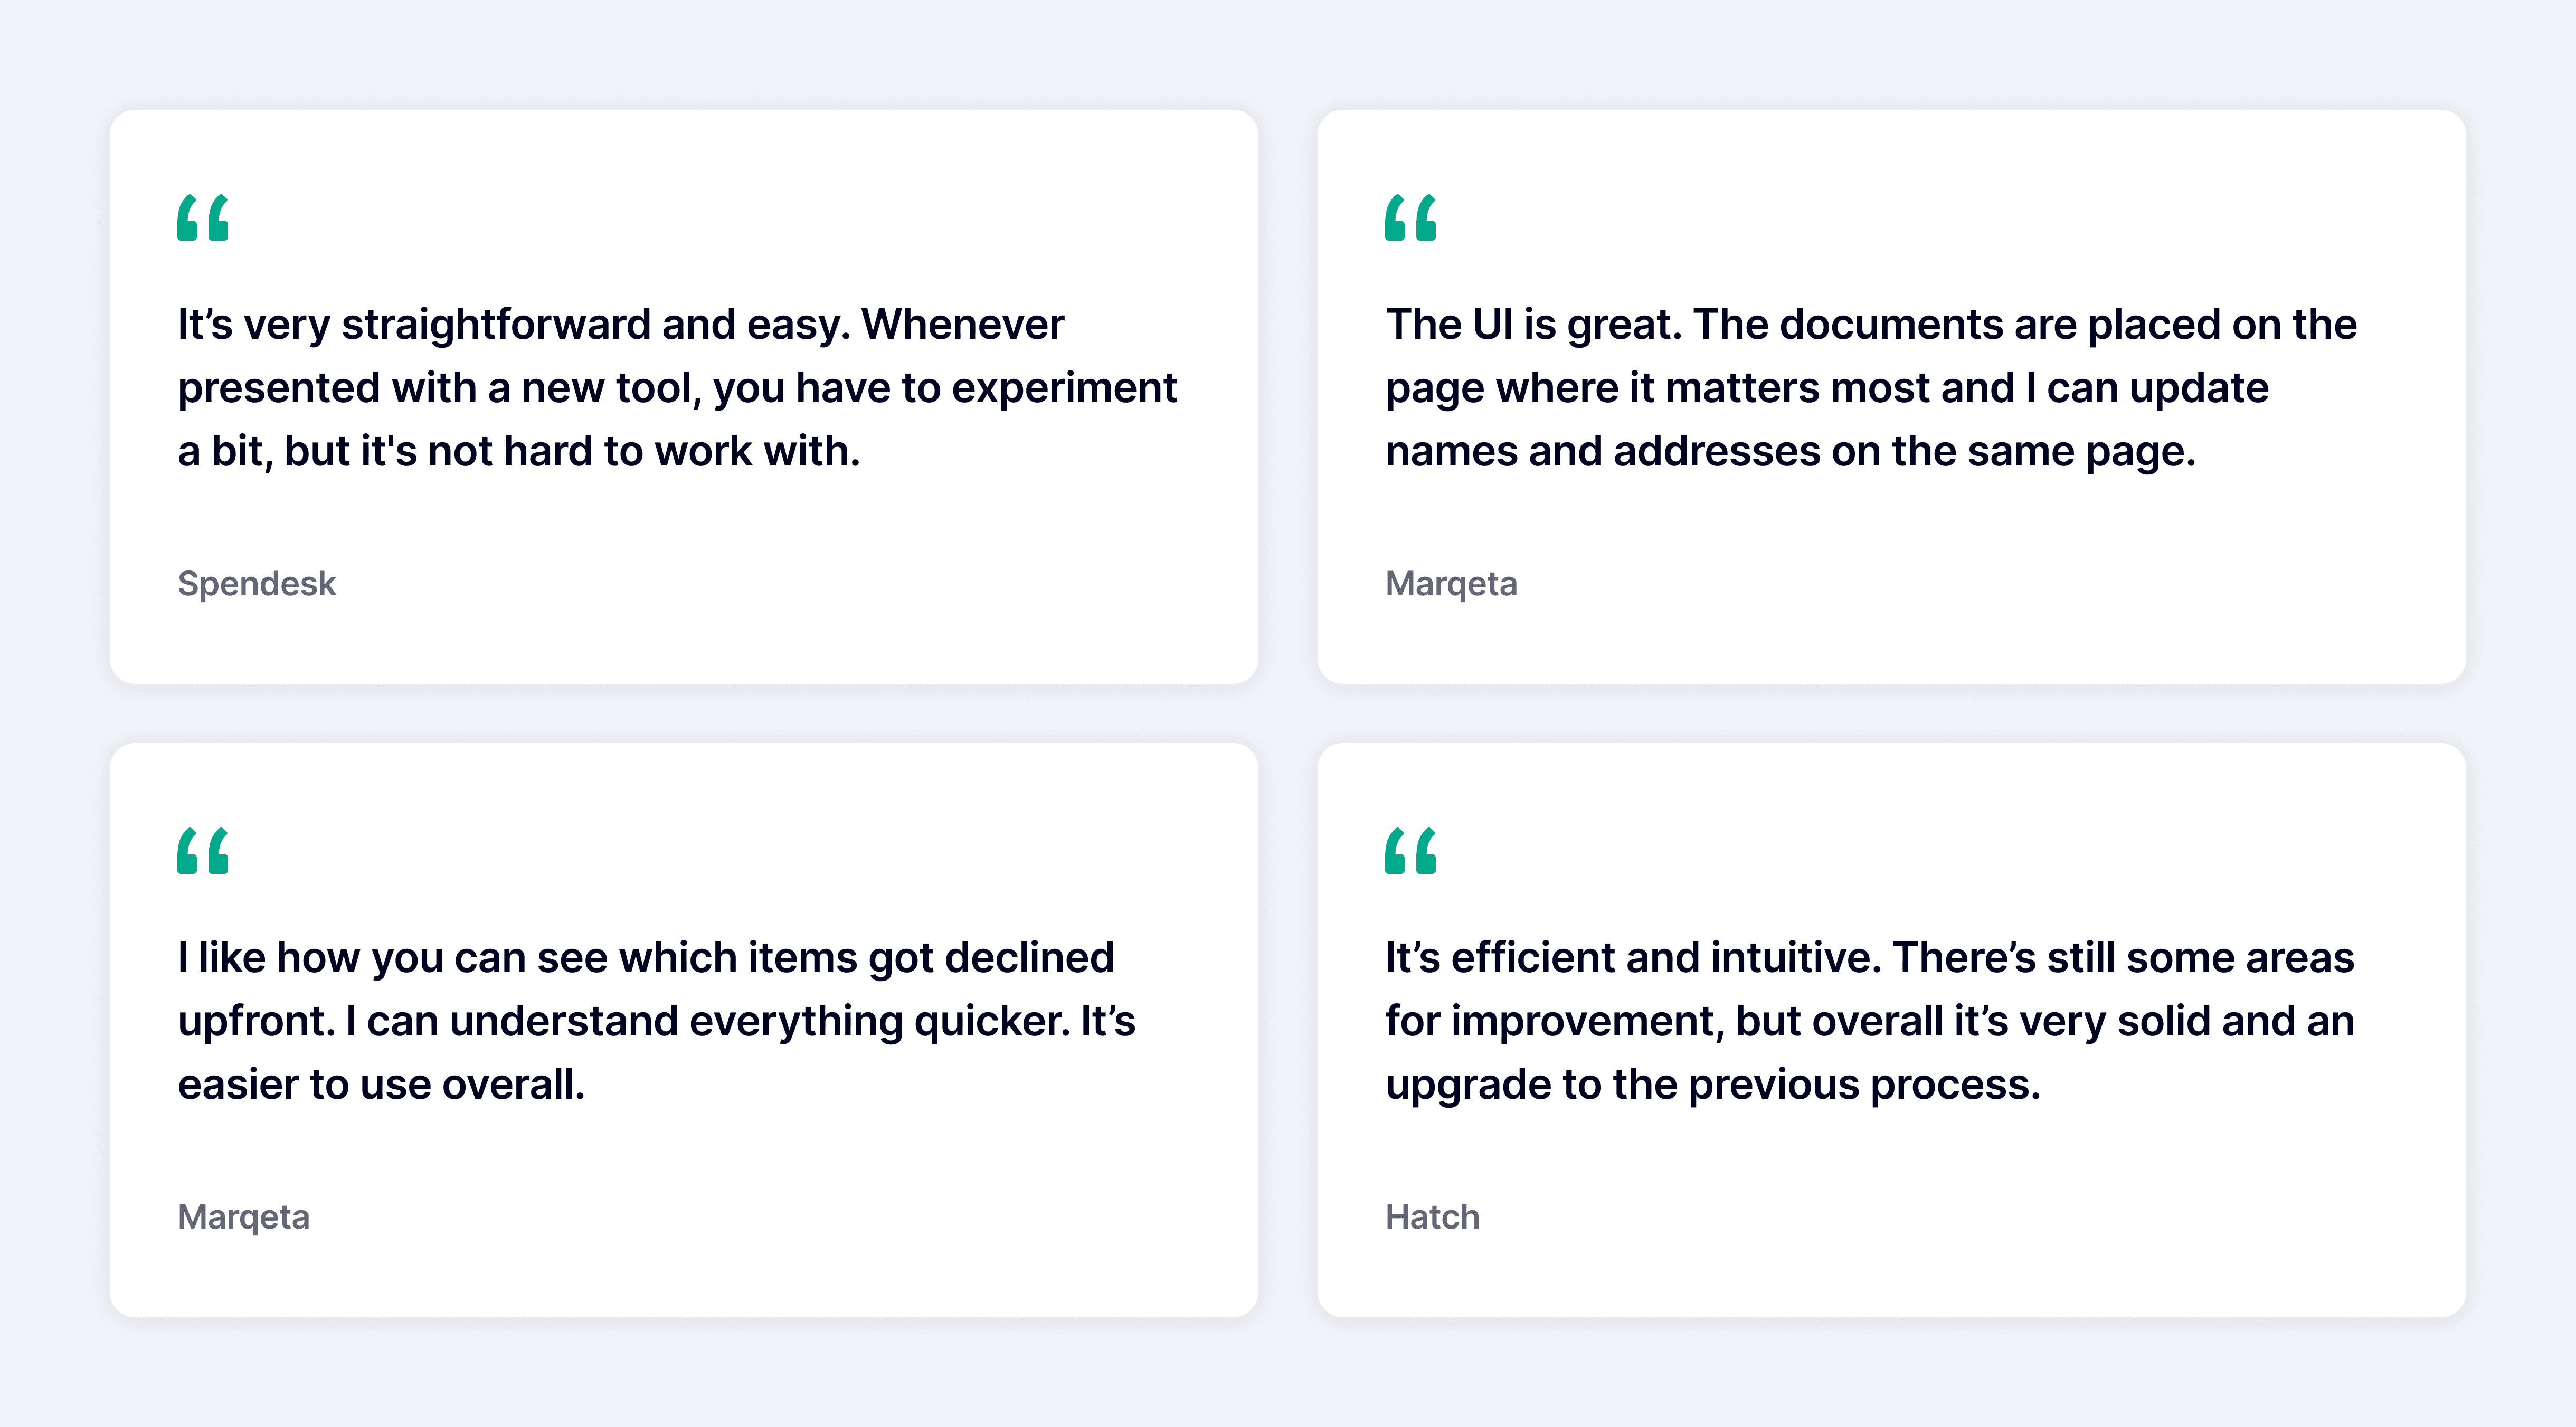Select the 'It's very straightforward and easy' quote text
Viewport: 2576px width, 1427px height.
click(x=677, y=388)
